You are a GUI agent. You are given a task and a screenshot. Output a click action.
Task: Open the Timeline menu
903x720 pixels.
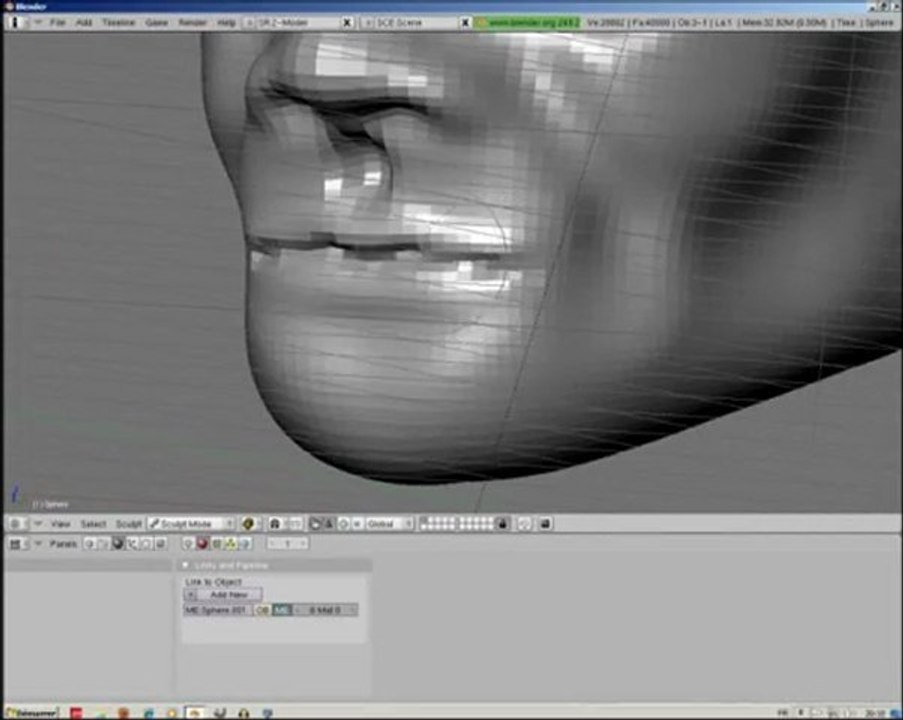coord(119,22)
